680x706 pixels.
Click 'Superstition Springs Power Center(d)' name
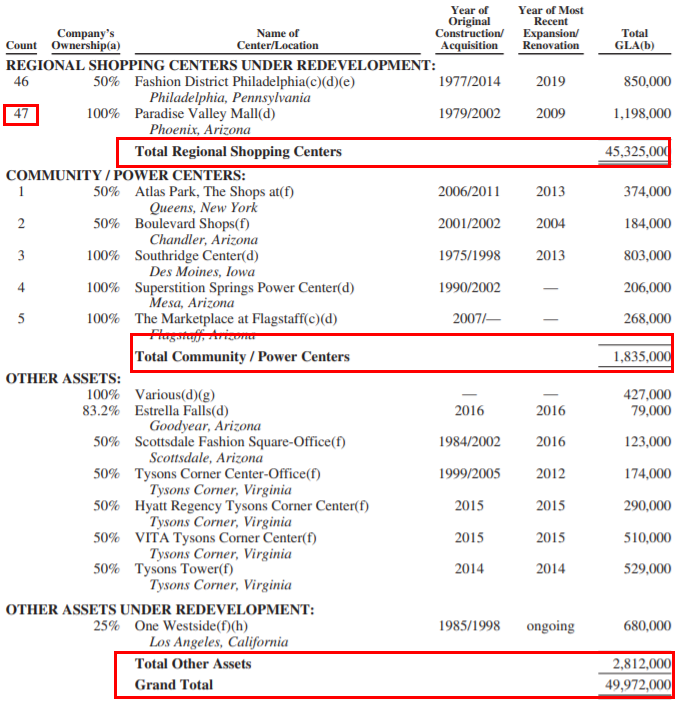coord(245,288)
